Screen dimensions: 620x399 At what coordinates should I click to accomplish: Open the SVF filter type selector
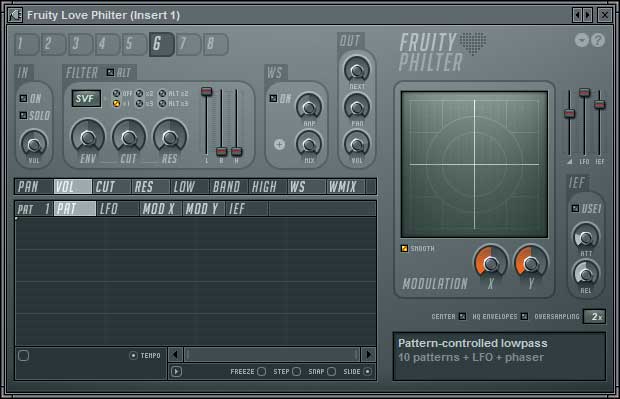[x=86, y=98]
